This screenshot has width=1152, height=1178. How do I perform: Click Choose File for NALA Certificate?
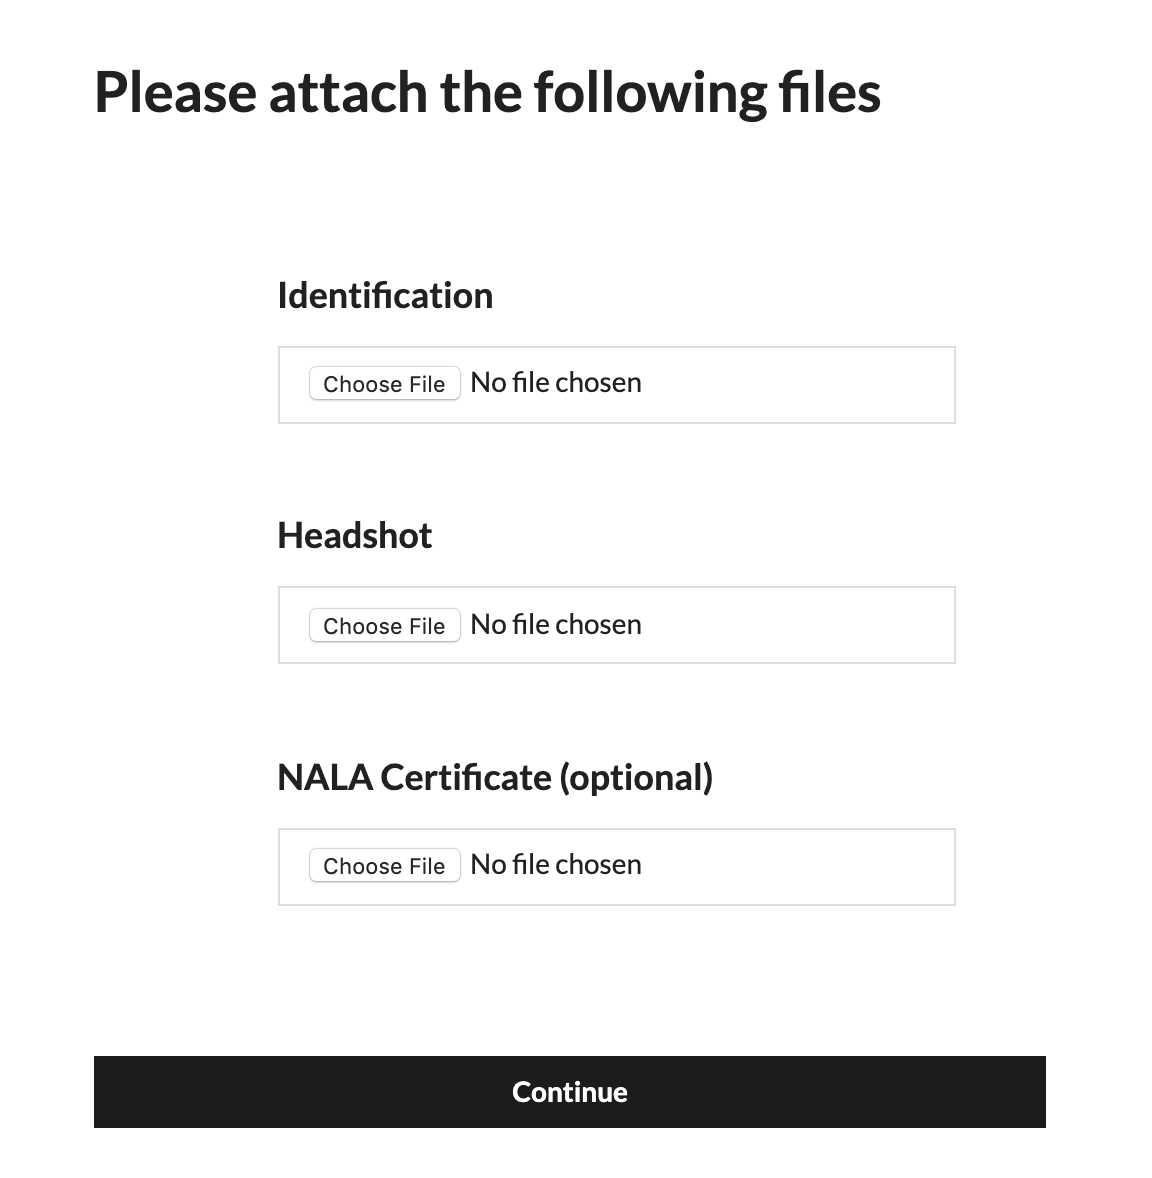coord(384,866)
